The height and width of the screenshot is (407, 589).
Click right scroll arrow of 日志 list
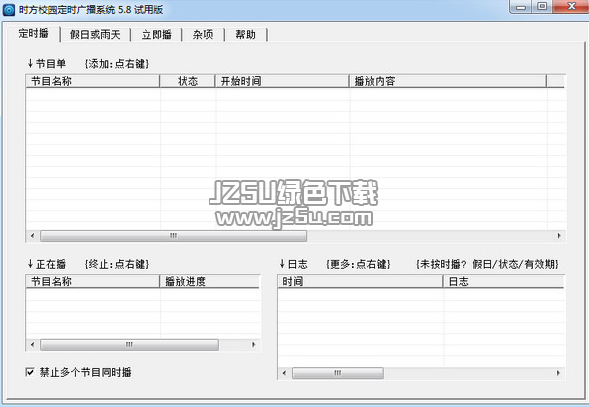tap(559, 373)
